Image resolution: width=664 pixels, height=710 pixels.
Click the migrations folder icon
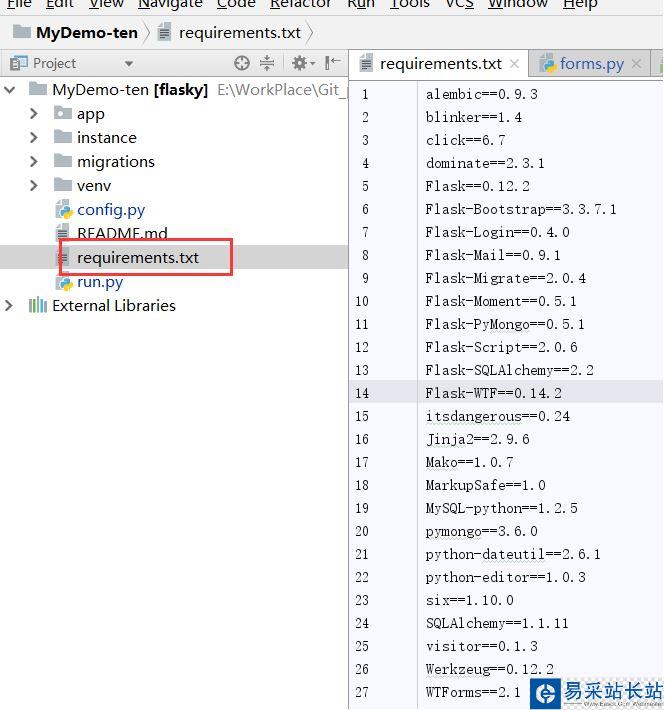63,160
